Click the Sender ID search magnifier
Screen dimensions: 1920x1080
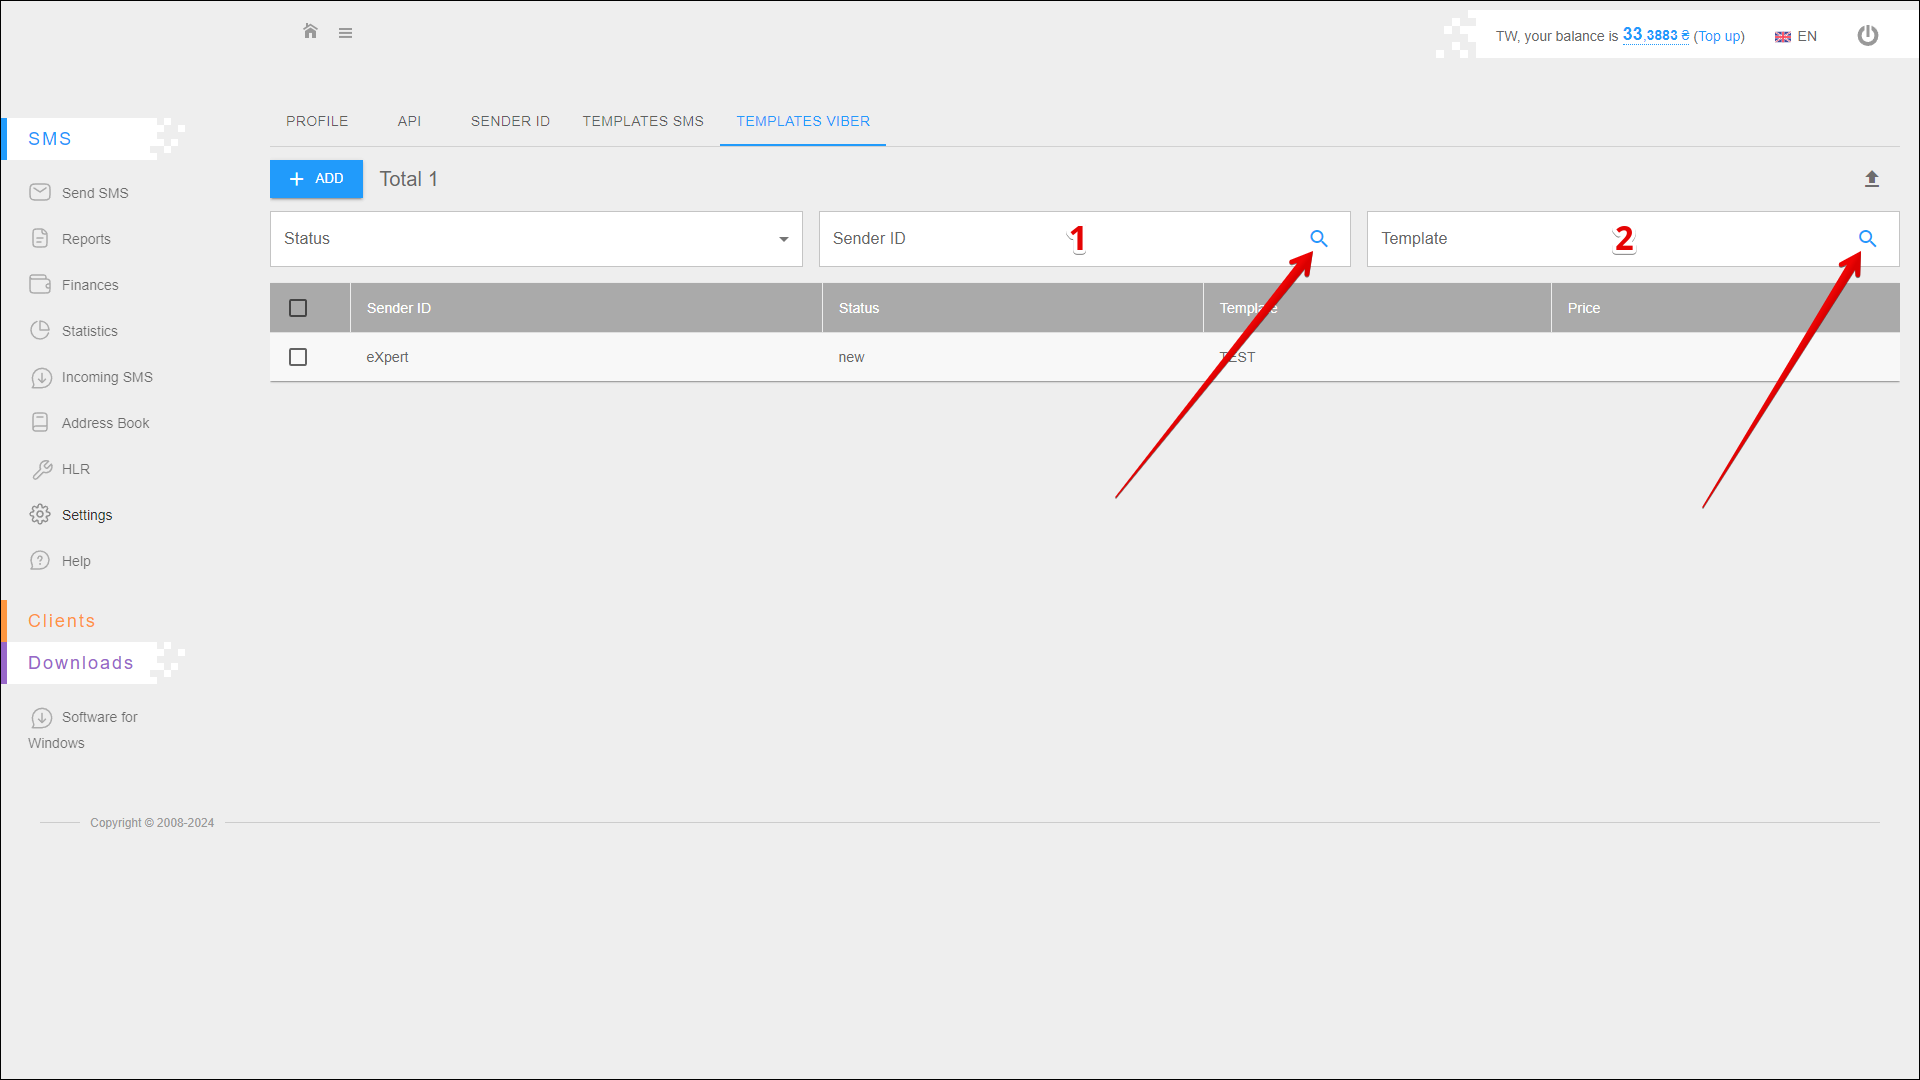1318,239
